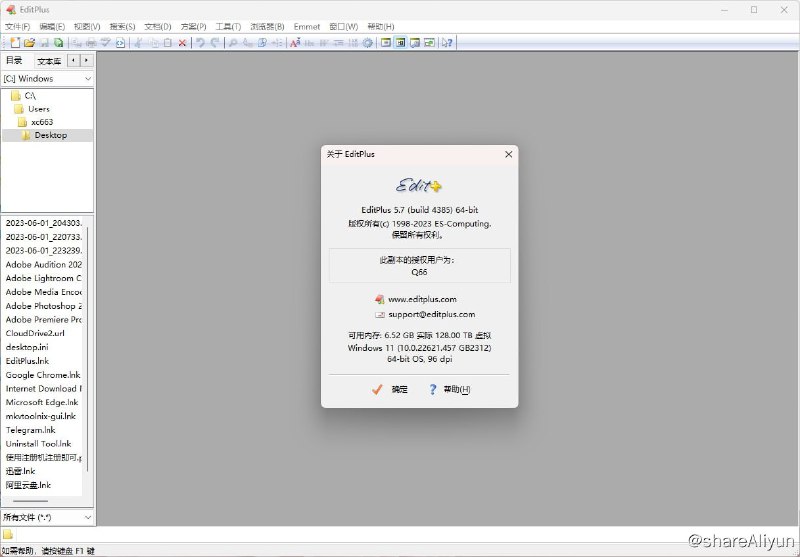Screen dimensions: 800x557
Task: Click the New file toolbar icon
Action: [x=15, y=43]
